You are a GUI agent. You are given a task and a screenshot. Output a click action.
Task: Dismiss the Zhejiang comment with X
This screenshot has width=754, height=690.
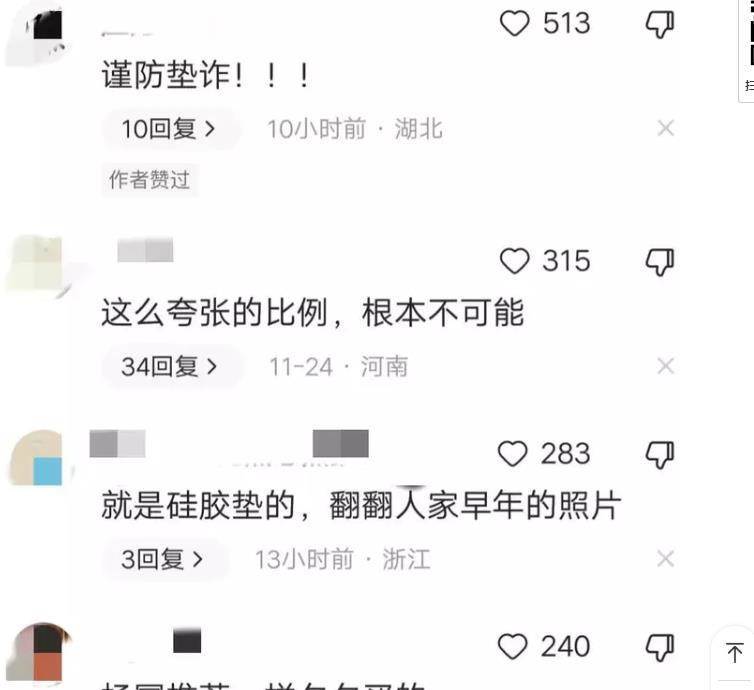point(666,559)
